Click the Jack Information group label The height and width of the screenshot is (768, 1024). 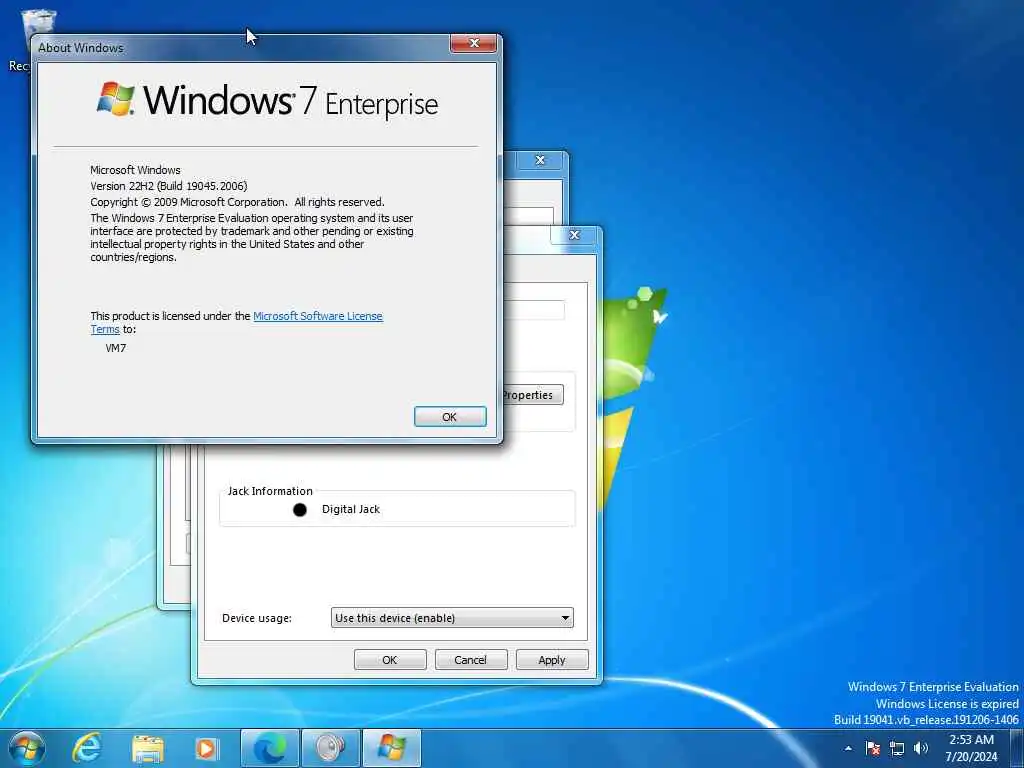coord(270,491)
